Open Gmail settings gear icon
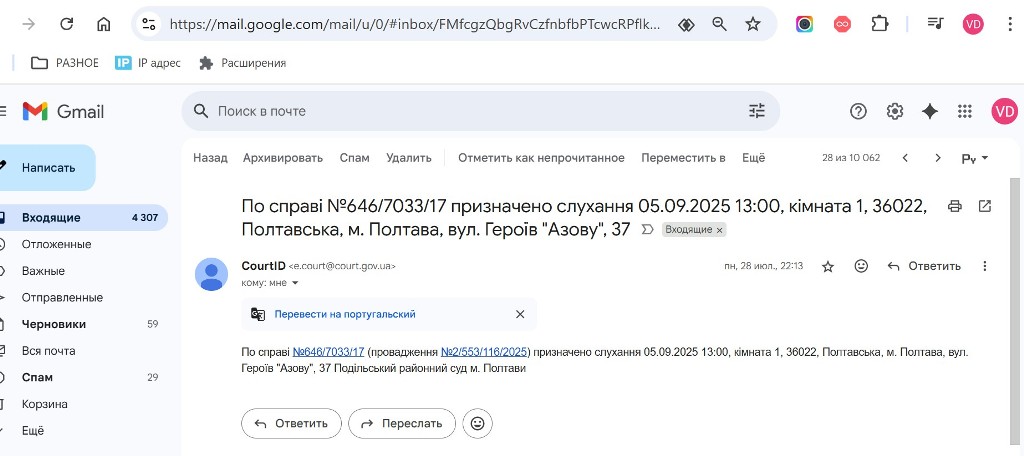Image resolution: width=1024 pixels, height=456 pixels. tap(895, 111)
